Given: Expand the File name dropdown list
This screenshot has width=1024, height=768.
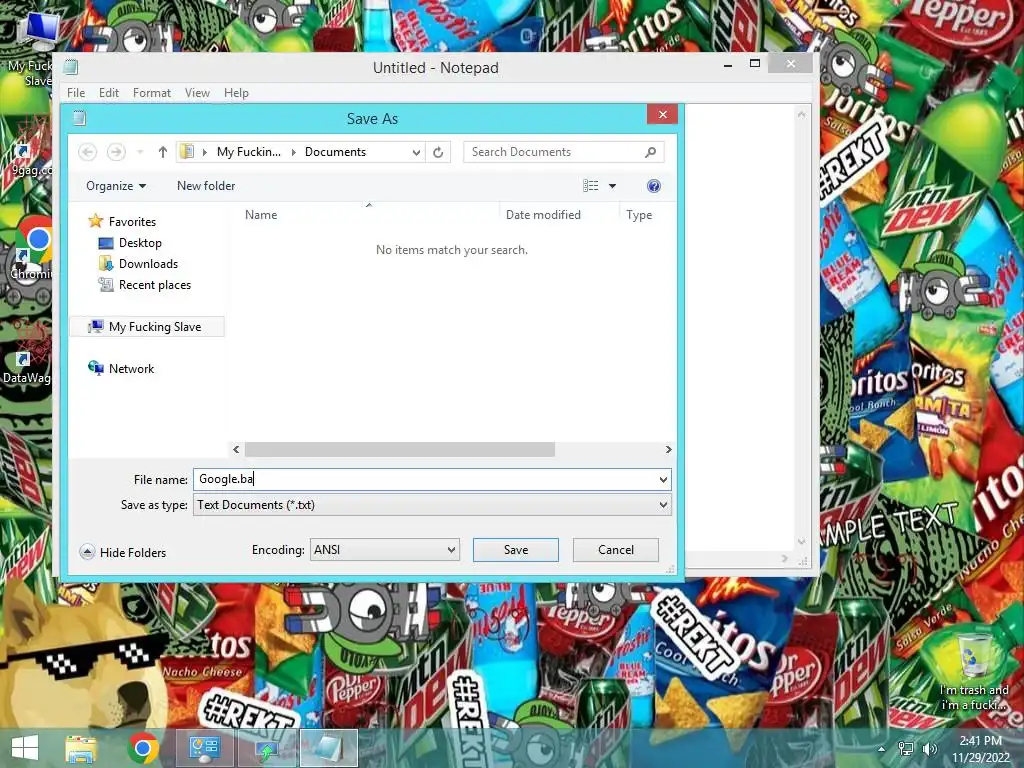Looking at the screenshot, I should (x=663, y=479).
